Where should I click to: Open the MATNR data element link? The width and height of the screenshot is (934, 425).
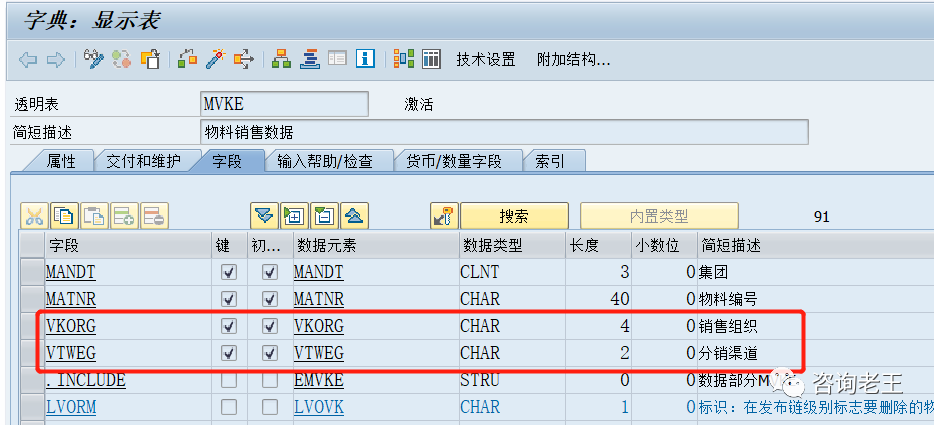[318, 299]
